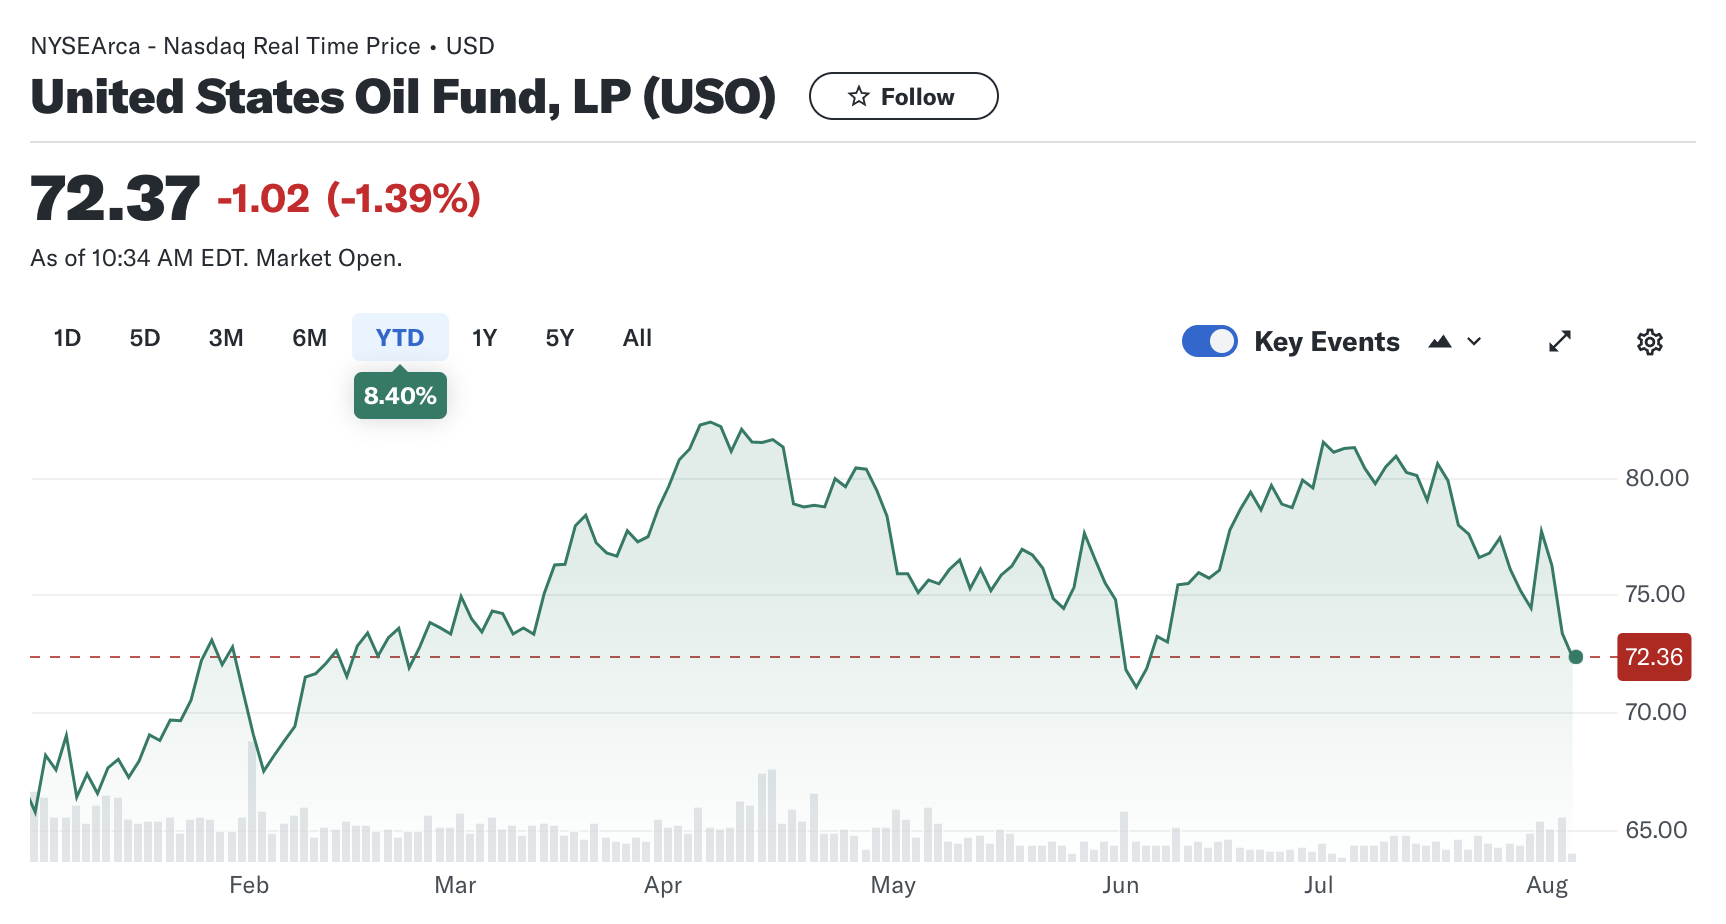Image resolution: width=1726 pixels, height=924 pixels.
Task: Click the 8.40% YTD return badge
Action: point(400,395)
